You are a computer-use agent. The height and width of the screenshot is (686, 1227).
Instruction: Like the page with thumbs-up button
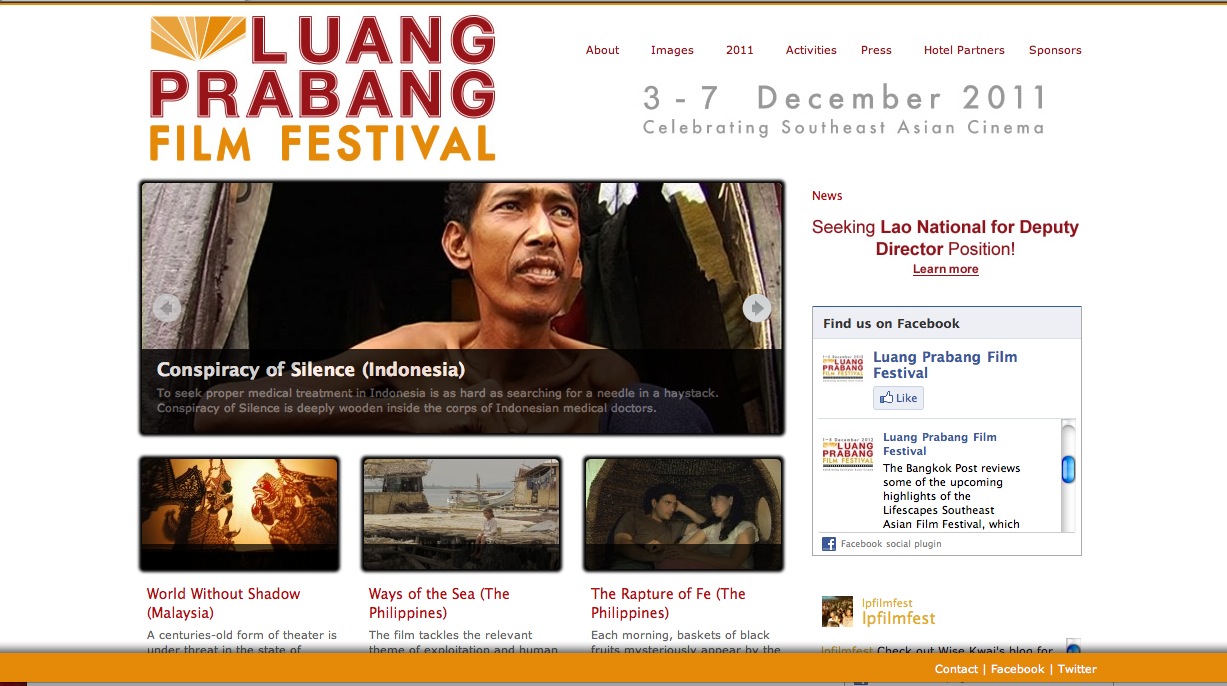click(898, 398)
